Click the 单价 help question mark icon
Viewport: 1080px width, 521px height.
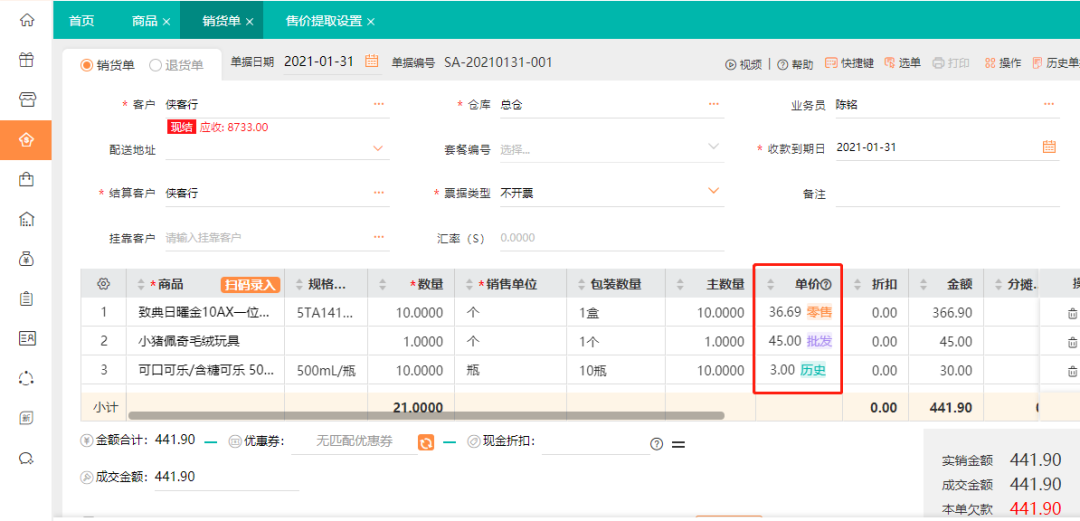coord(827,285)
